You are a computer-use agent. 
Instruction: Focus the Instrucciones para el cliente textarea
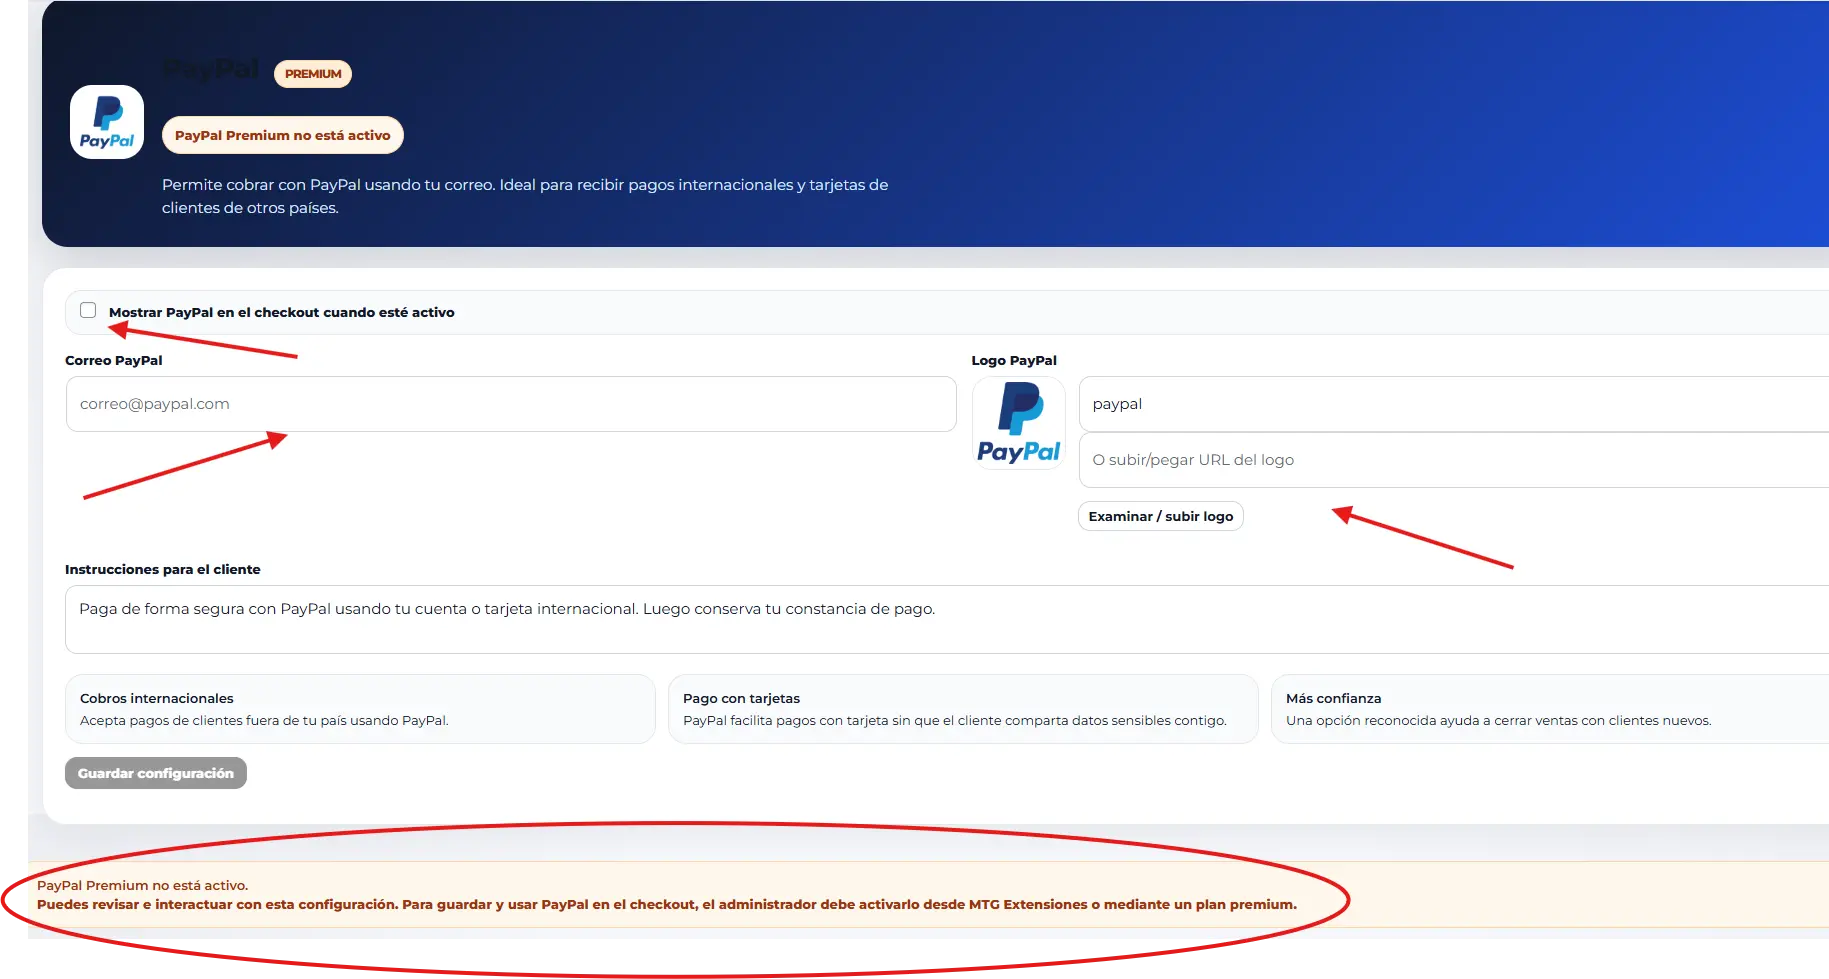947,619
